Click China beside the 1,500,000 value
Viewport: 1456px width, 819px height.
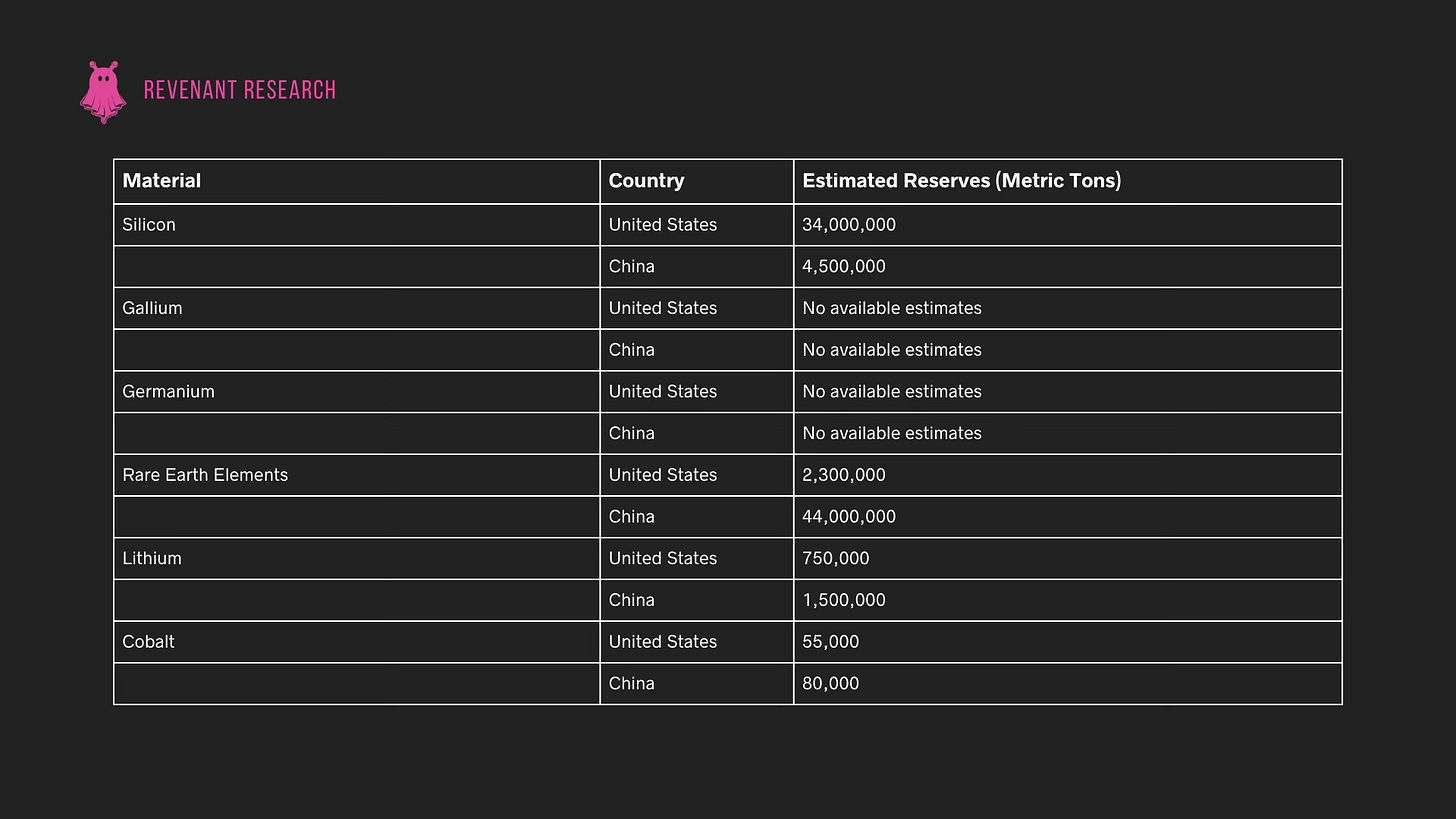632,600
